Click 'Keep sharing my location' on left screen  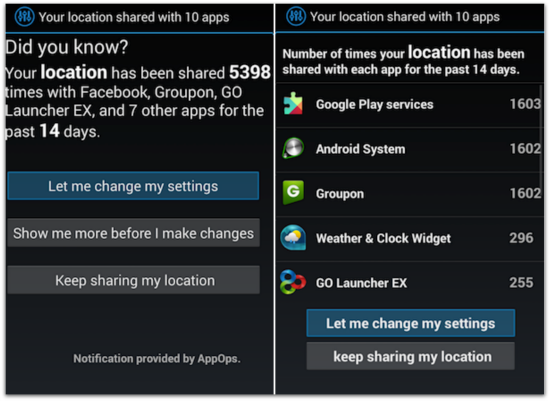[x=133, y=280]
